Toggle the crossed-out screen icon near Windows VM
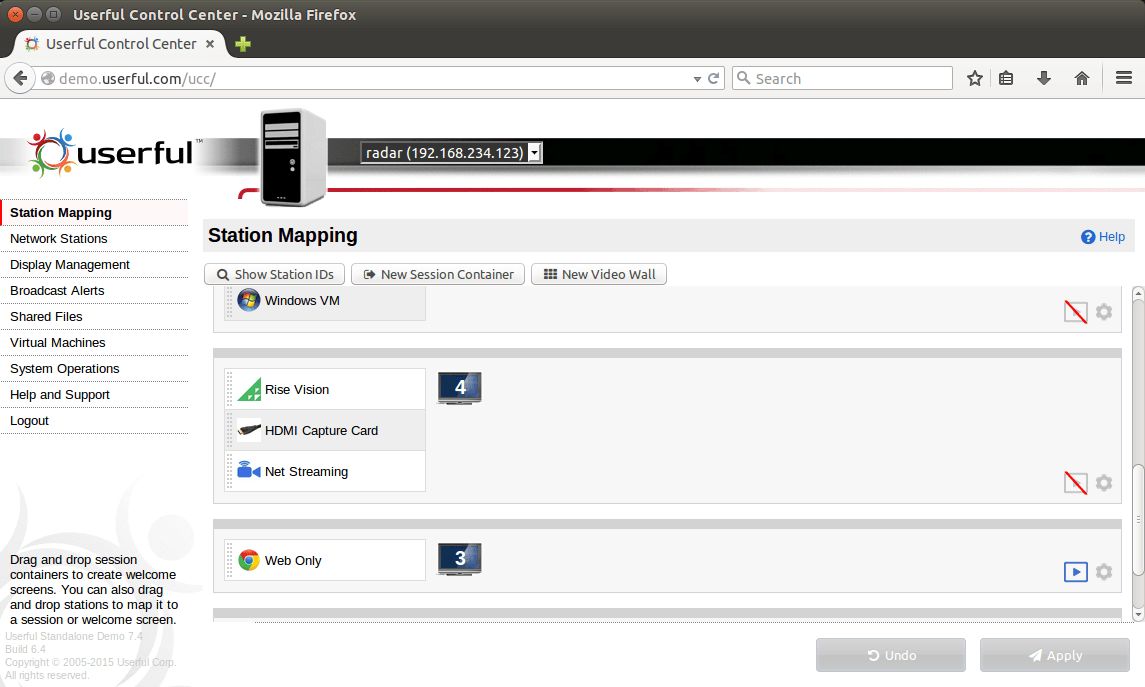Viewport: 1145px width, 687px height. coord(1075,312)
